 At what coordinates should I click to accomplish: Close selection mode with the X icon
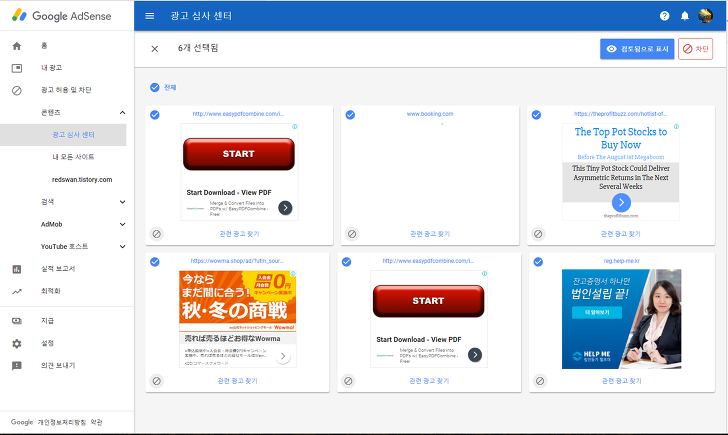point(155,49)
